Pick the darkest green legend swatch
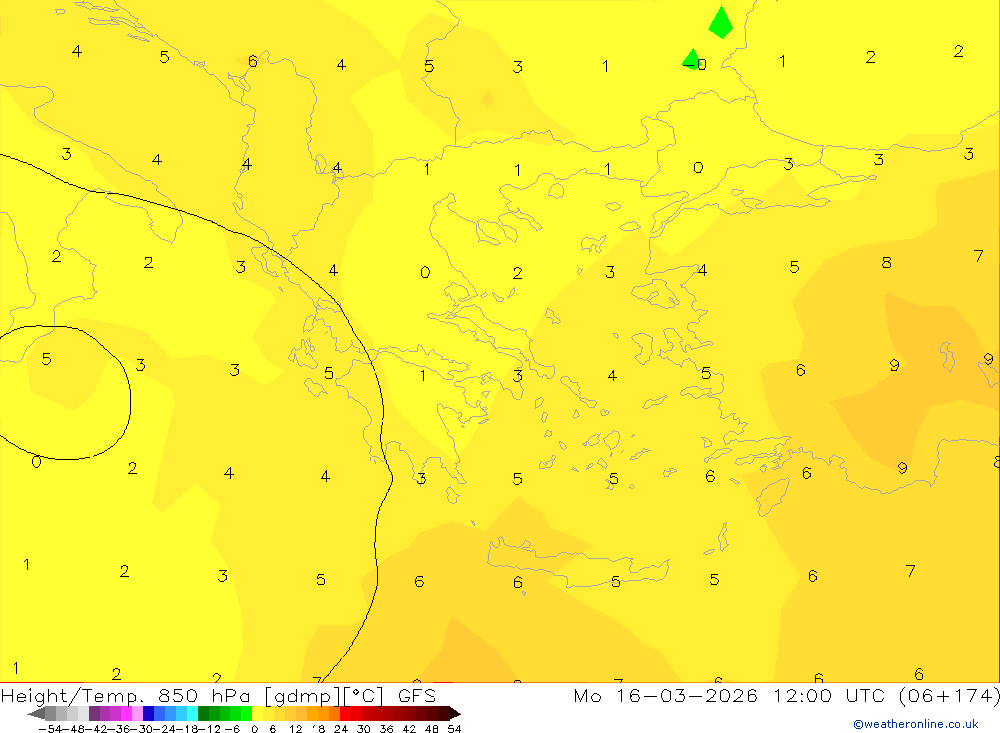 [203, 713]
